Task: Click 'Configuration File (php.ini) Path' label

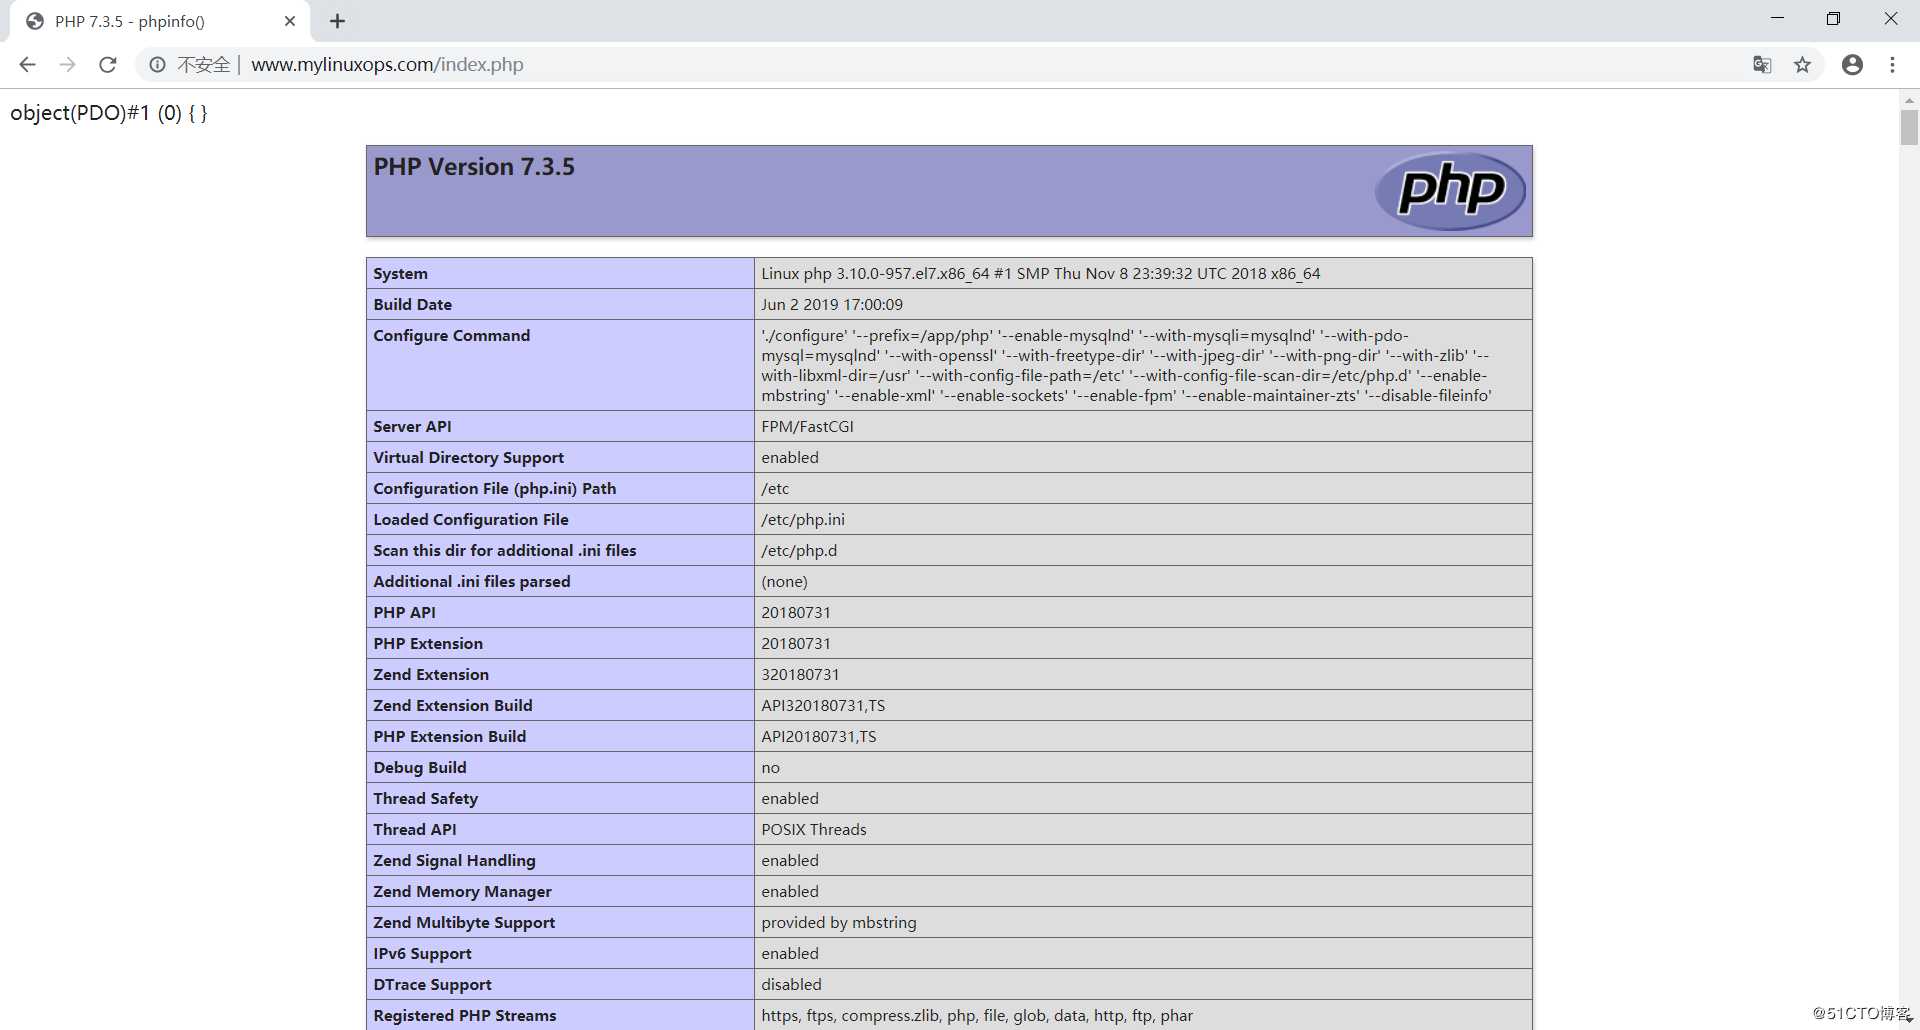Action: coord(494,489)
